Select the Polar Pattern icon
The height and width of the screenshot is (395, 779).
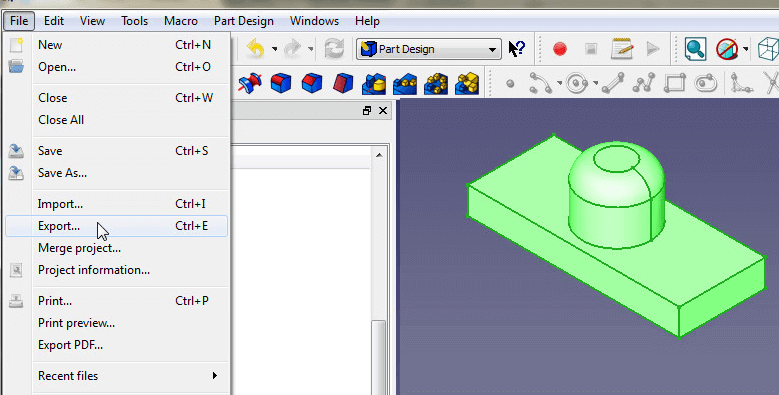coord(436,83)
